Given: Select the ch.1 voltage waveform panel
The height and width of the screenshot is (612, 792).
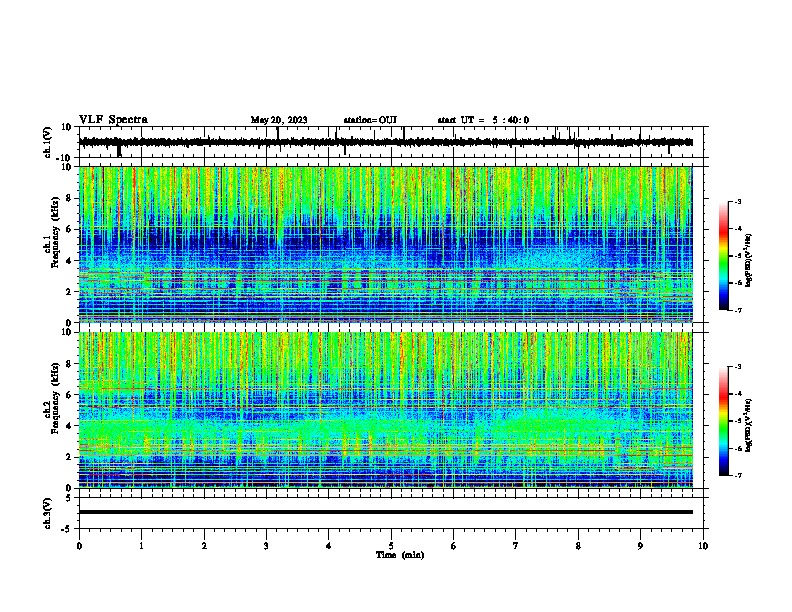Looking at the screenshot, I should (393, 142).
